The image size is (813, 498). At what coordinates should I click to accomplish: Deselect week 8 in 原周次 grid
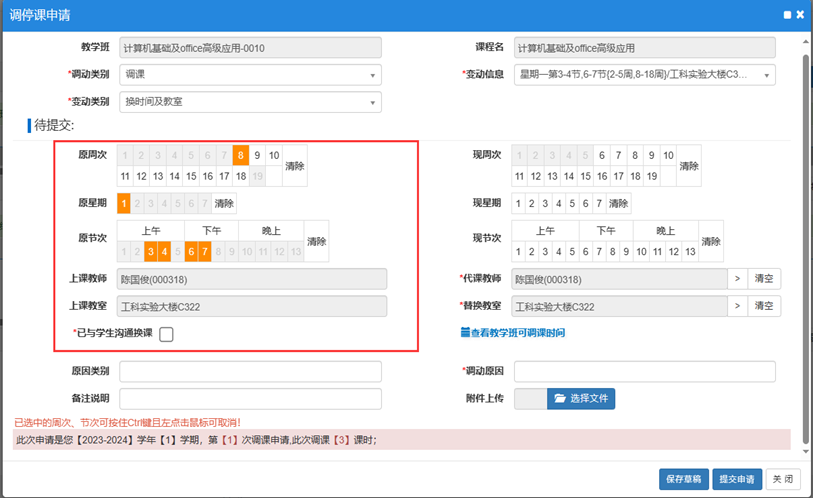(x=241, y=155)
